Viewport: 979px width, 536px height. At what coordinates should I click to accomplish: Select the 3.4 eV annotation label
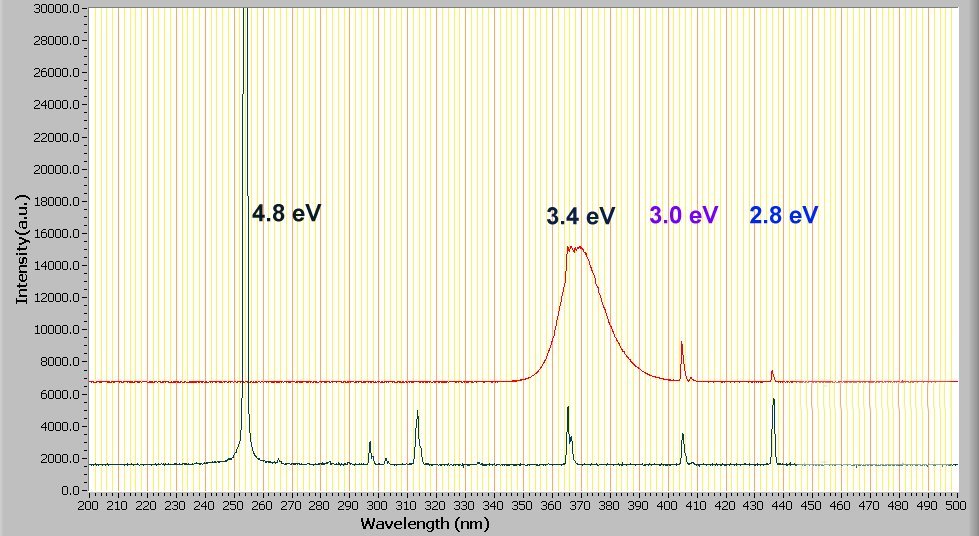580,216
